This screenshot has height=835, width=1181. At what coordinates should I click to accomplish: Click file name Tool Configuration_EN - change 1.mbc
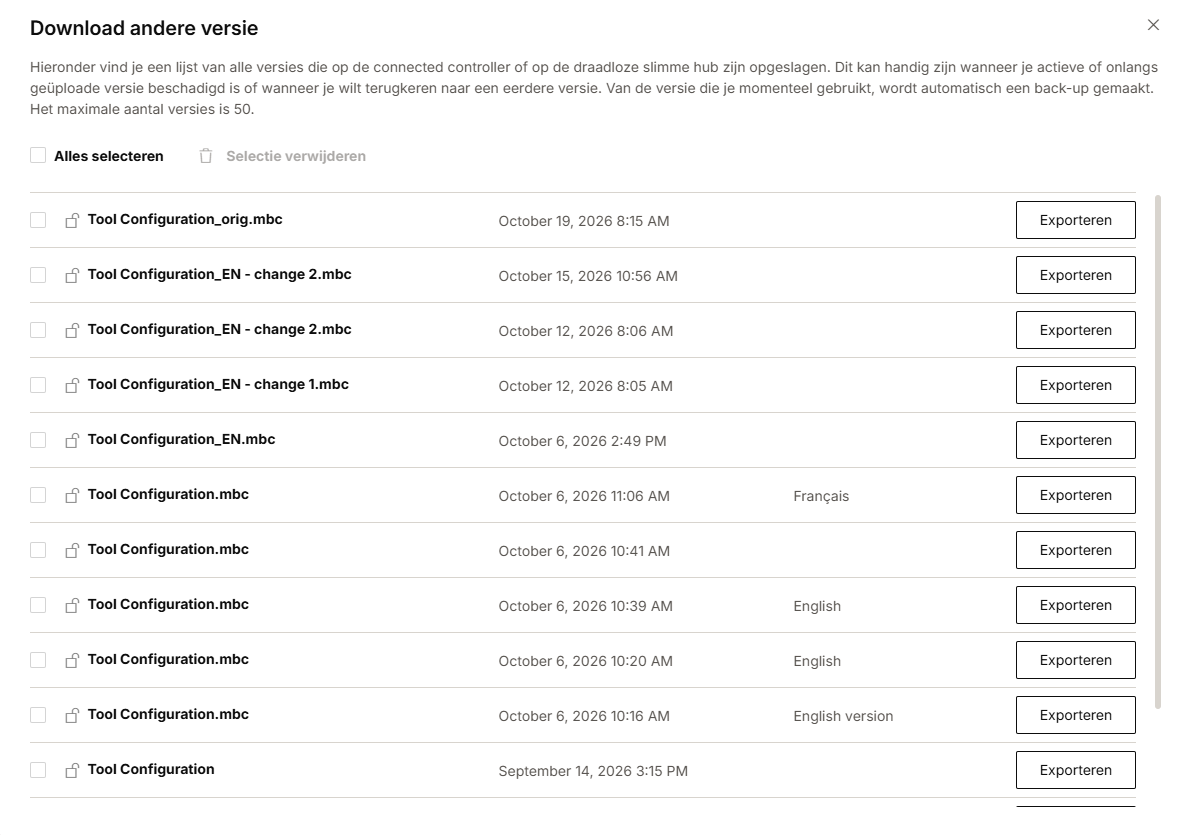tap(218, 384)
